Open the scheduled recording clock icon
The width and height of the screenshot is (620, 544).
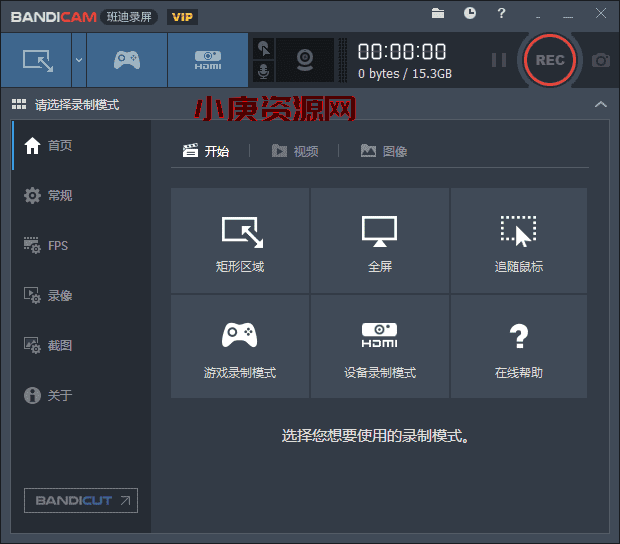470,13
